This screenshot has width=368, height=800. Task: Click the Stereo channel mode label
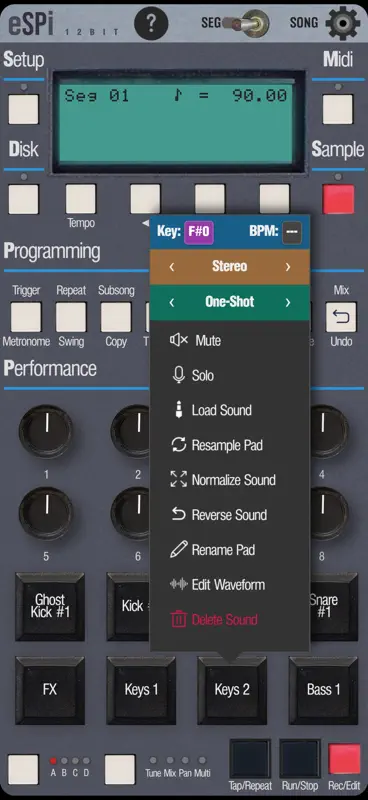tap(230, 266)
